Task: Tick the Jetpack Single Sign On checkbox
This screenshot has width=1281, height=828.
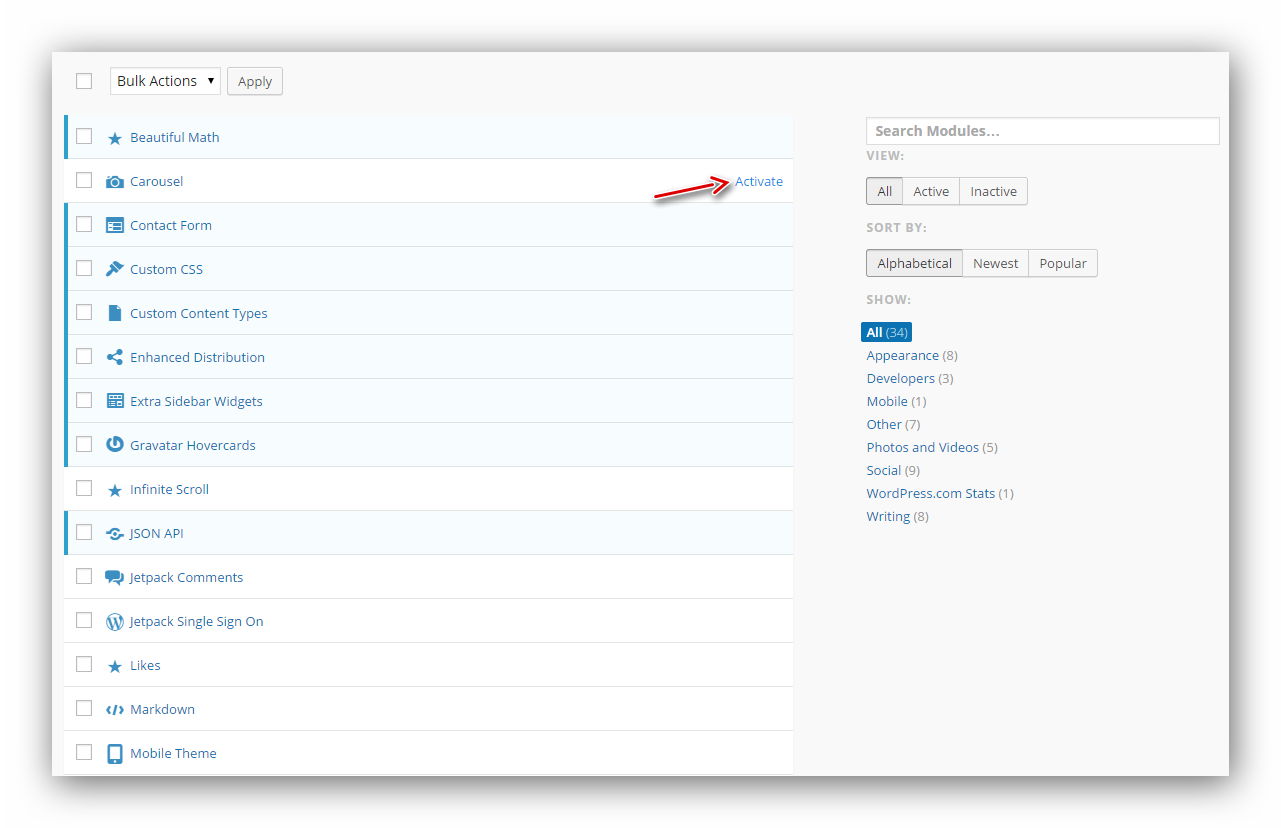Action: pyautogui.click(x=84, y=620)
